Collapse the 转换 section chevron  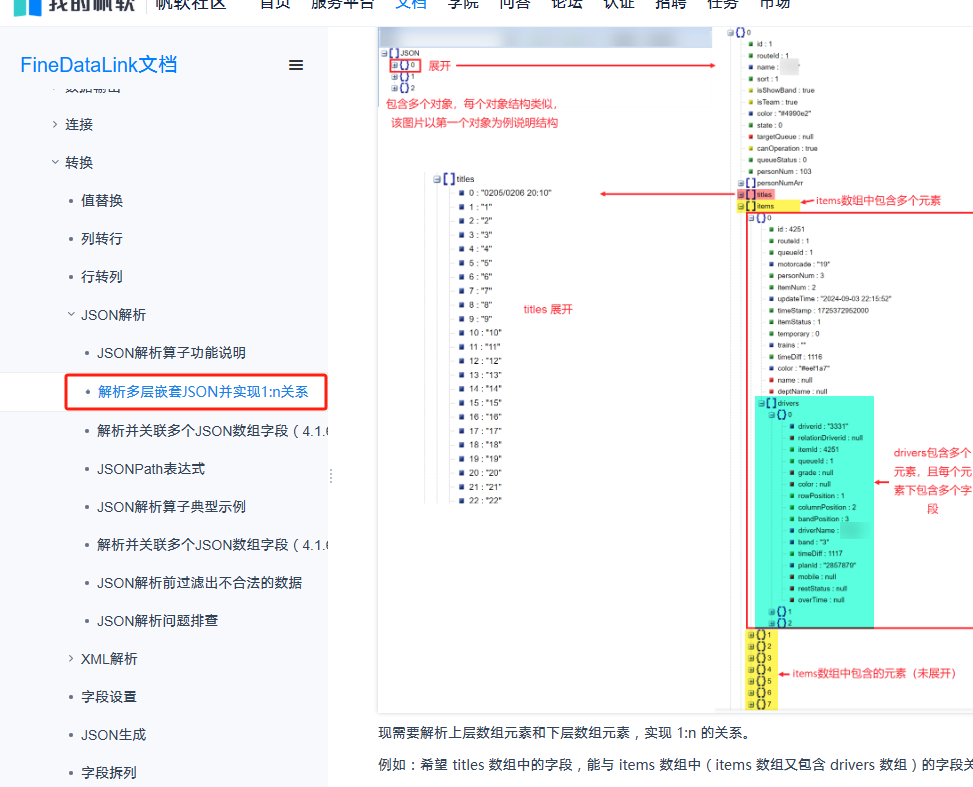point(55,162)
